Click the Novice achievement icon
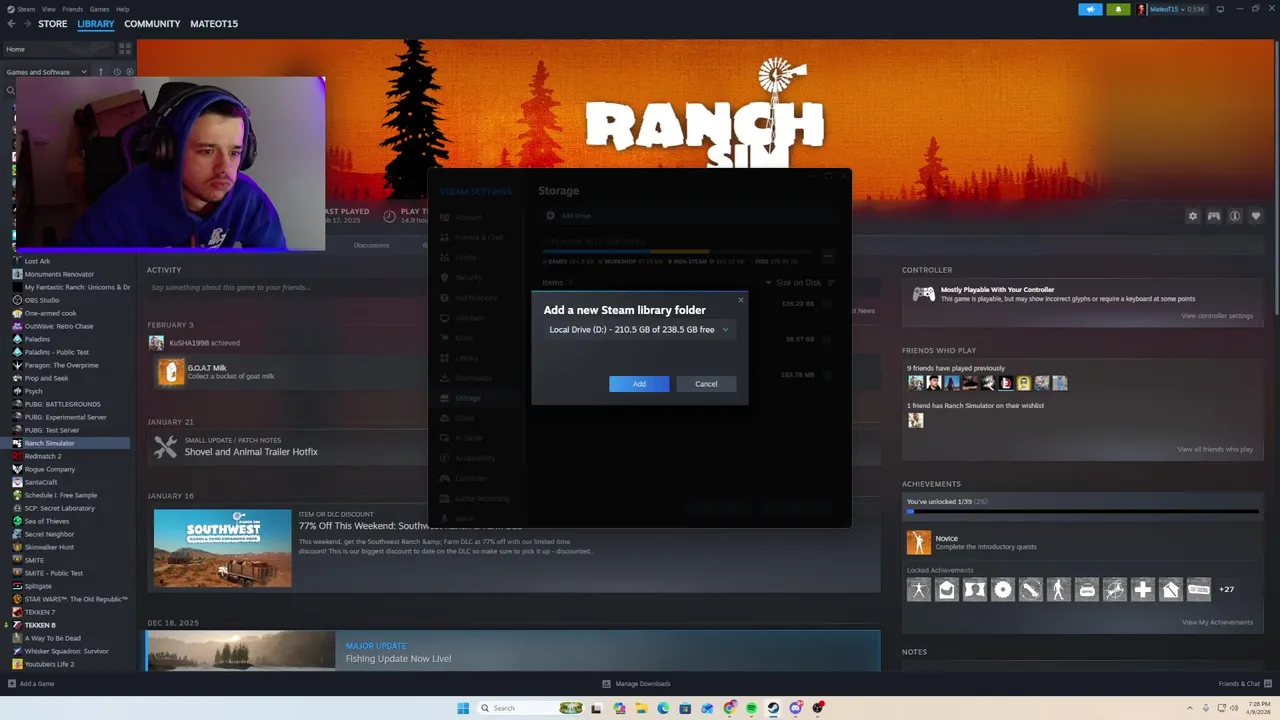1280x720 pixels. pyautogui.click(x=918, y=542)
